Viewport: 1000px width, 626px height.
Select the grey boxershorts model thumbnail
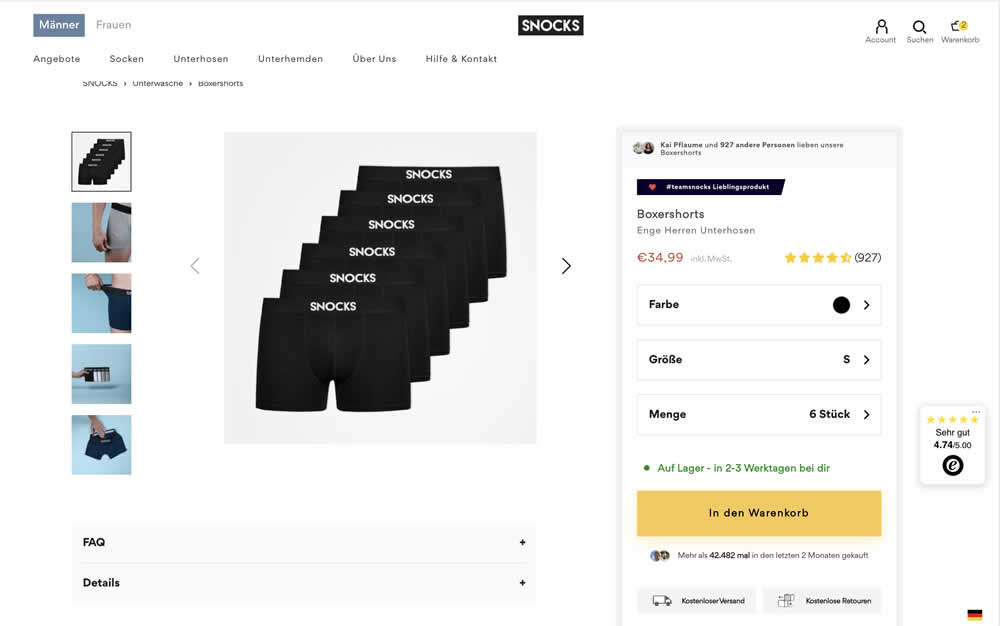coord(101,232)
